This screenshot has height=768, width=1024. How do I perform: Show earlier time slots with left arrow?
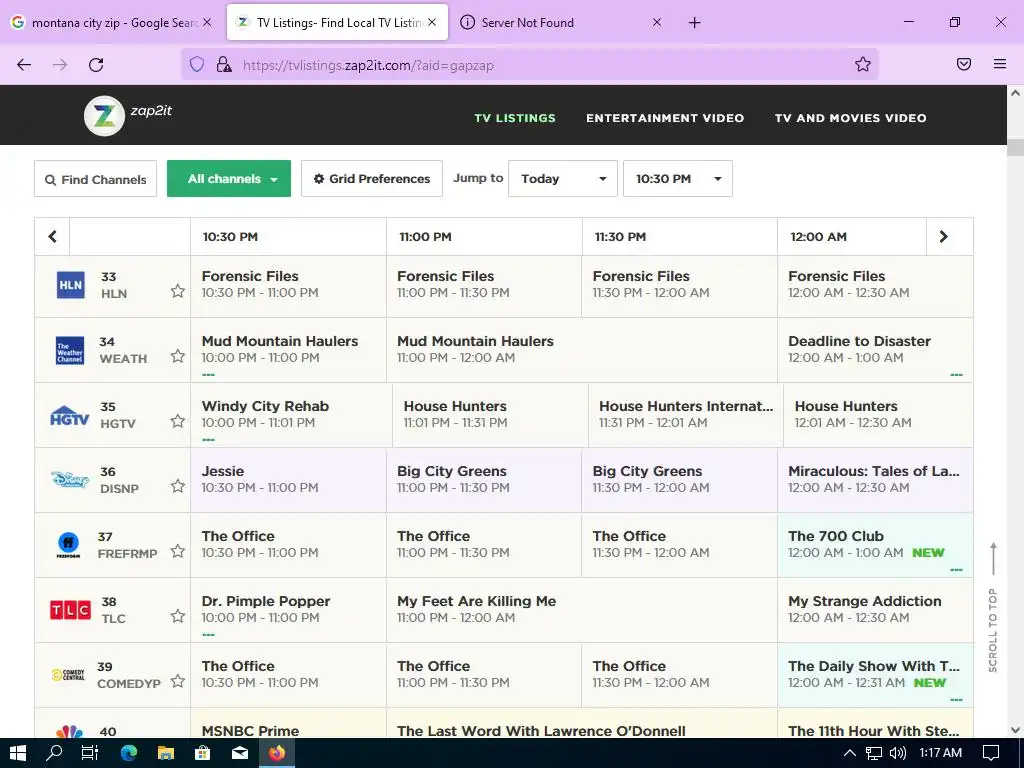(x=52, y=236)
